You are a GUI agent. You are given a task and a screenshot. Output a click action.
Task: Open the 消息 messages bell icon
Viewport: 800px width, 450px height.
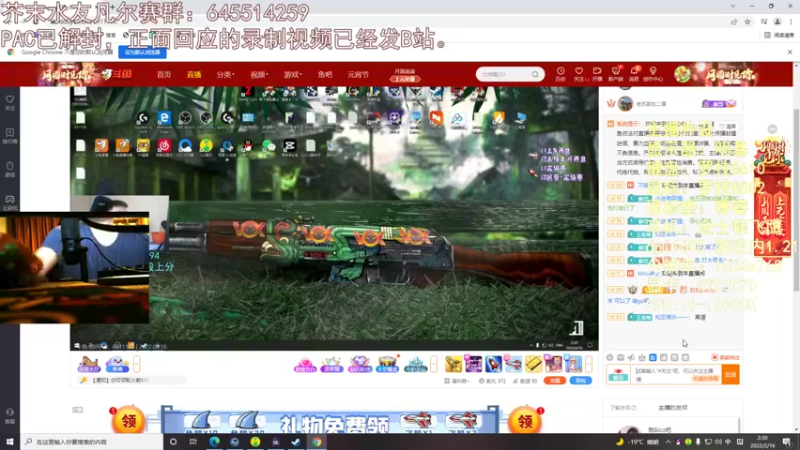click(634, 74)
